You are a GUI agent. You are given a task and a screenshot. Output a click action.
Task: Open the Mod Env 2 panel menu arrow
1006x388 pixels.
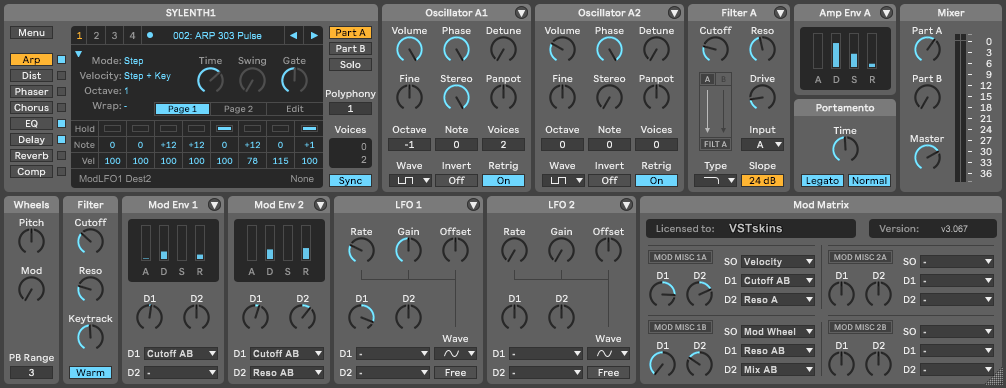tap(320, 205)
